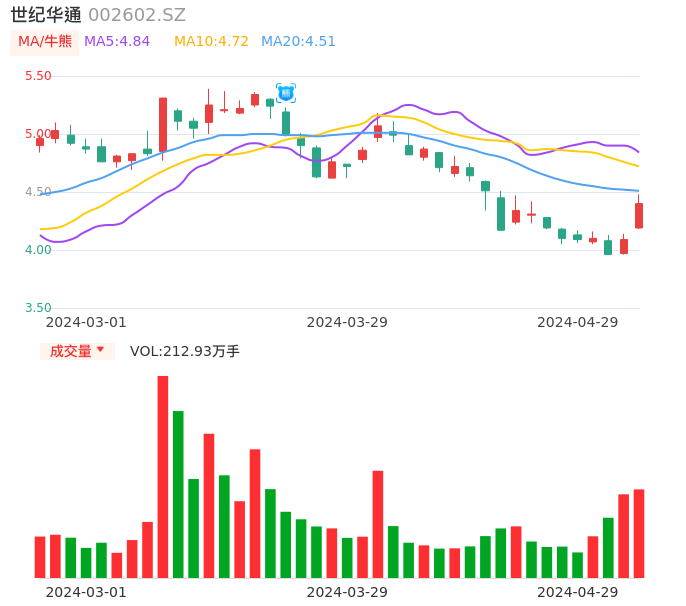Click the stock code 002602.SZ
686x606 pixels.
(137, 15)
